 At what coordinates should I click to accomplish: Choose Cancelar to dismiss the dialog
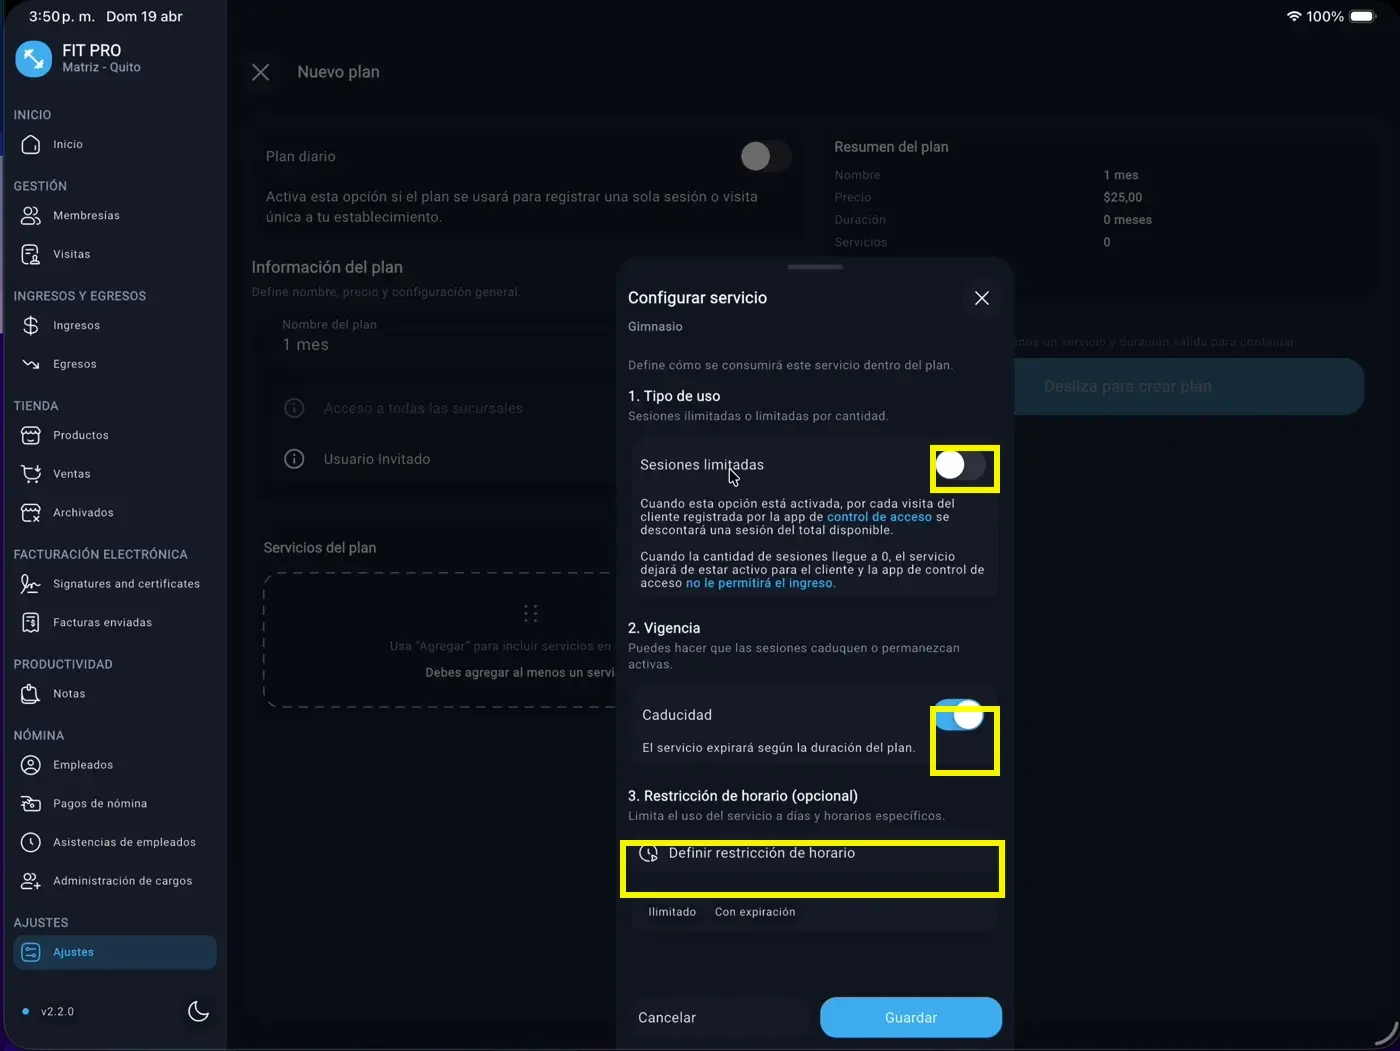(x=666, y=1017)
